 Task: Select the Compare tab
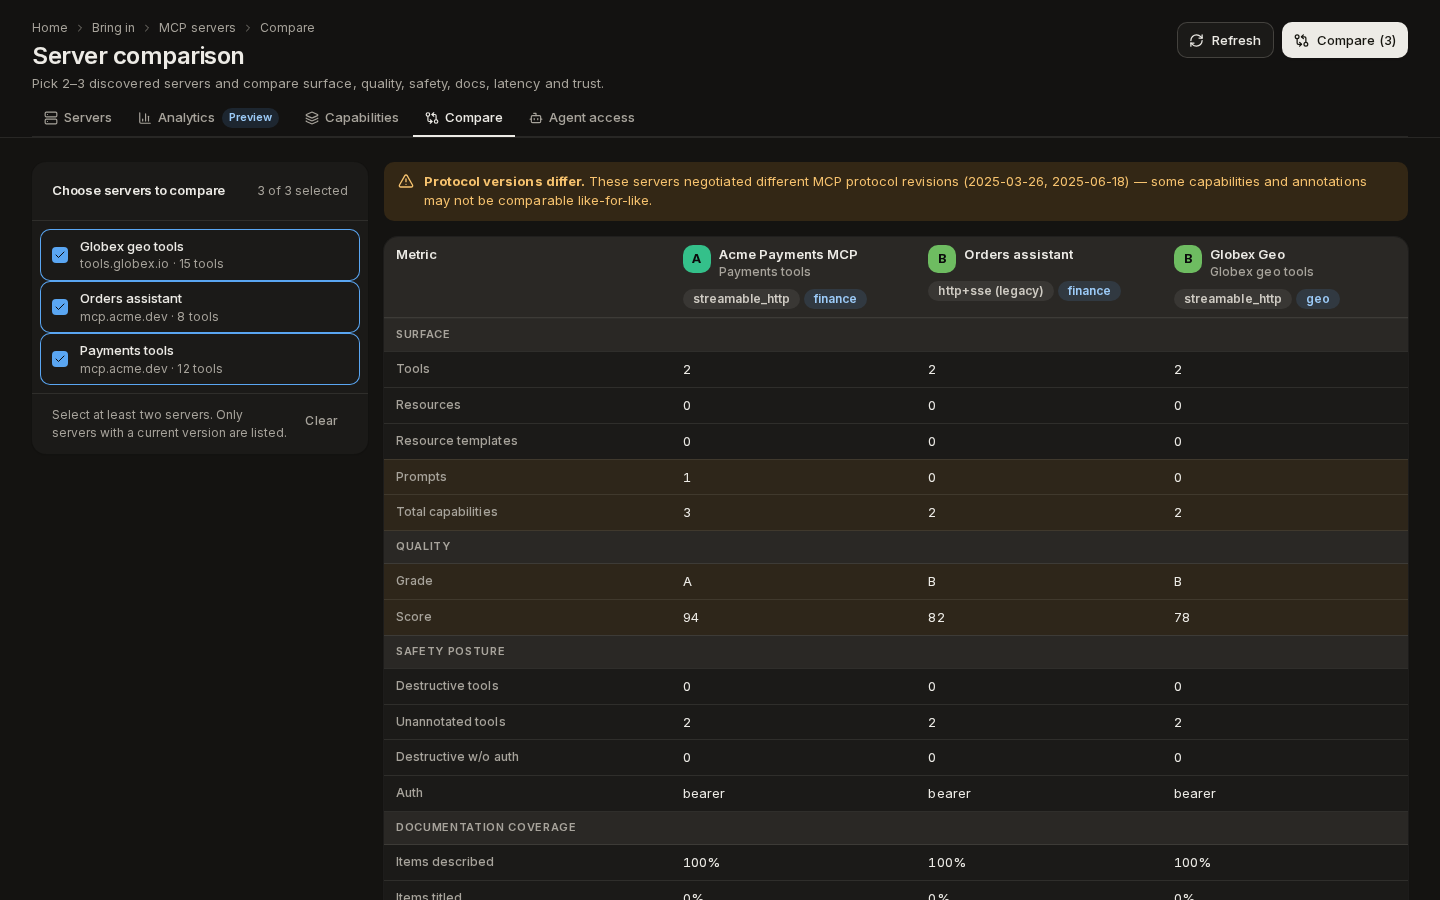pyautogui.click(x=464, y=118)
